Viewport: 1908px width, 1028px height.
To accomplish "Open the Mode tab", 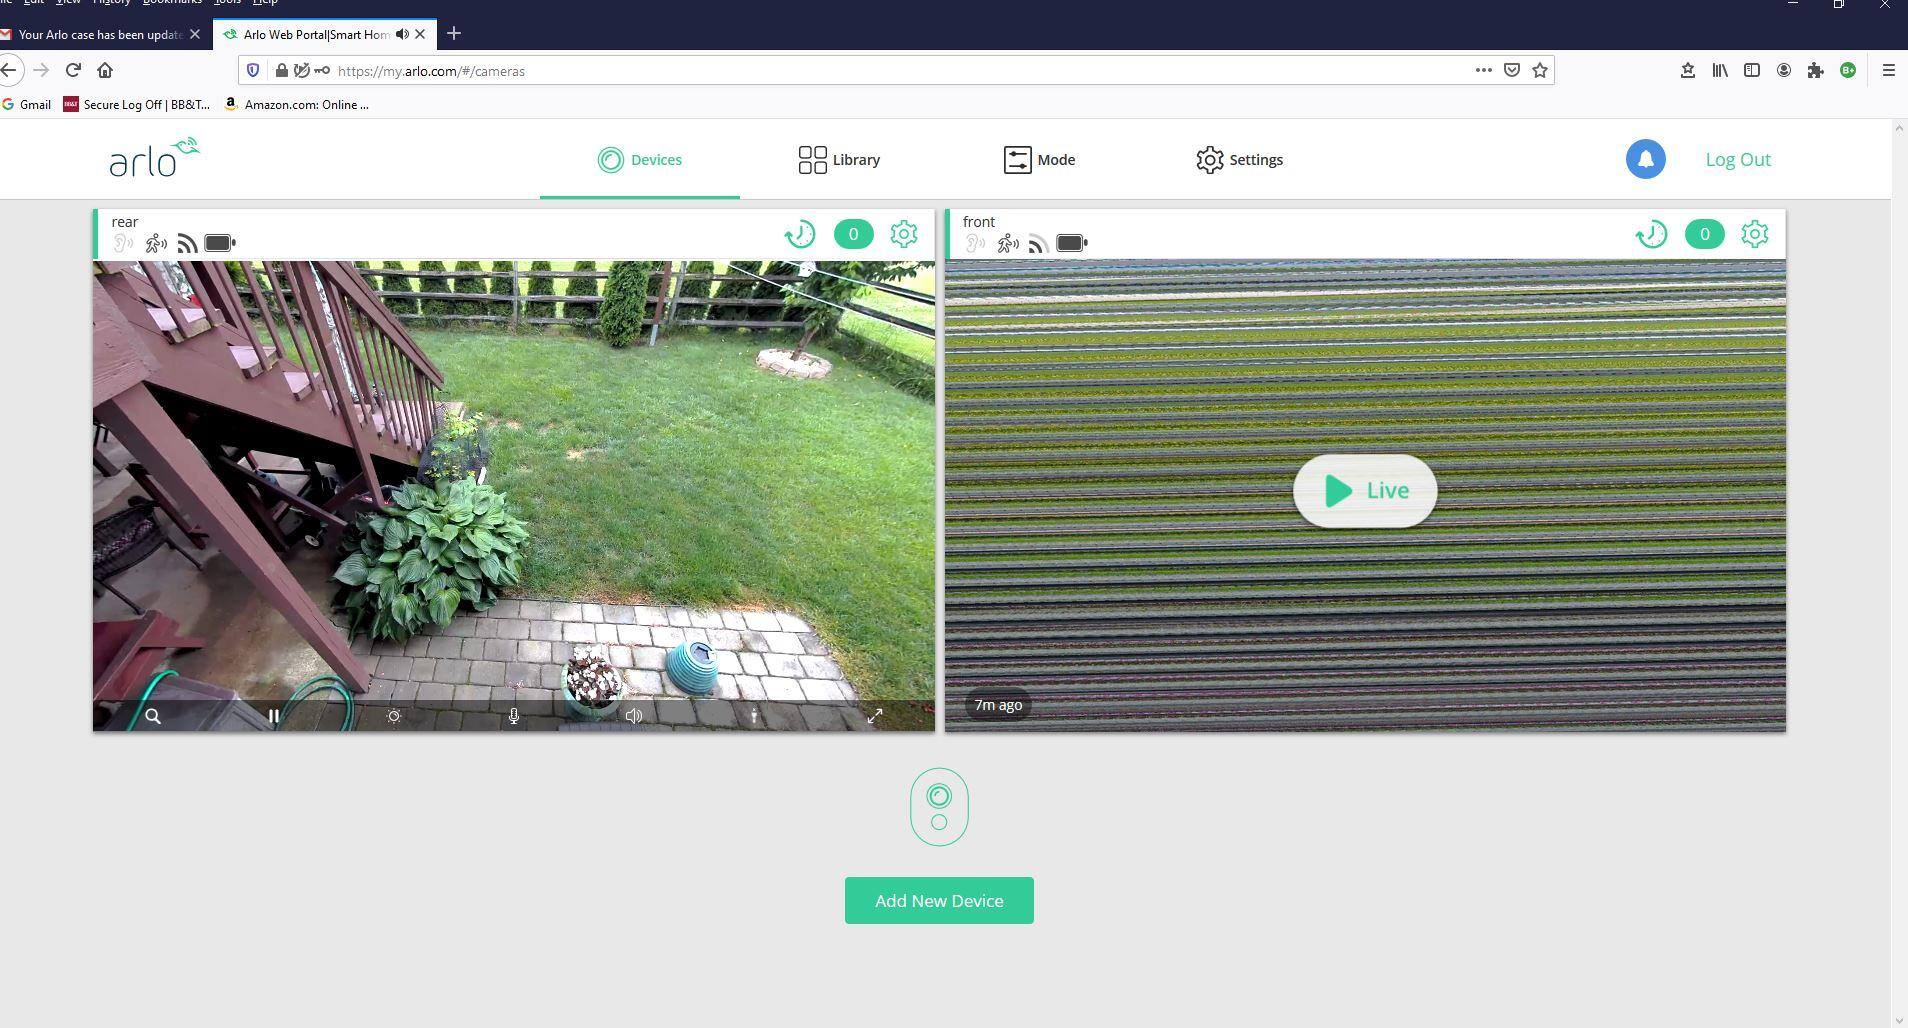I will click(x=1039, y=160).
